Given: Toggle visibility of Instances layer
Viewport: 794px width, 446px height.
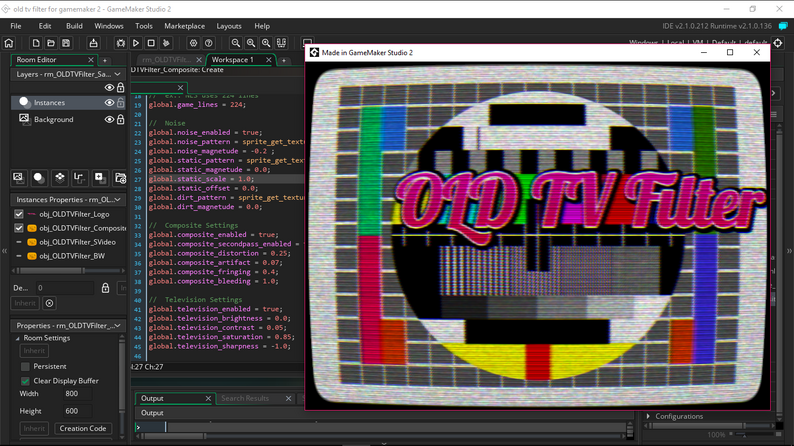Looking at the screenshot, I should 109,102.
